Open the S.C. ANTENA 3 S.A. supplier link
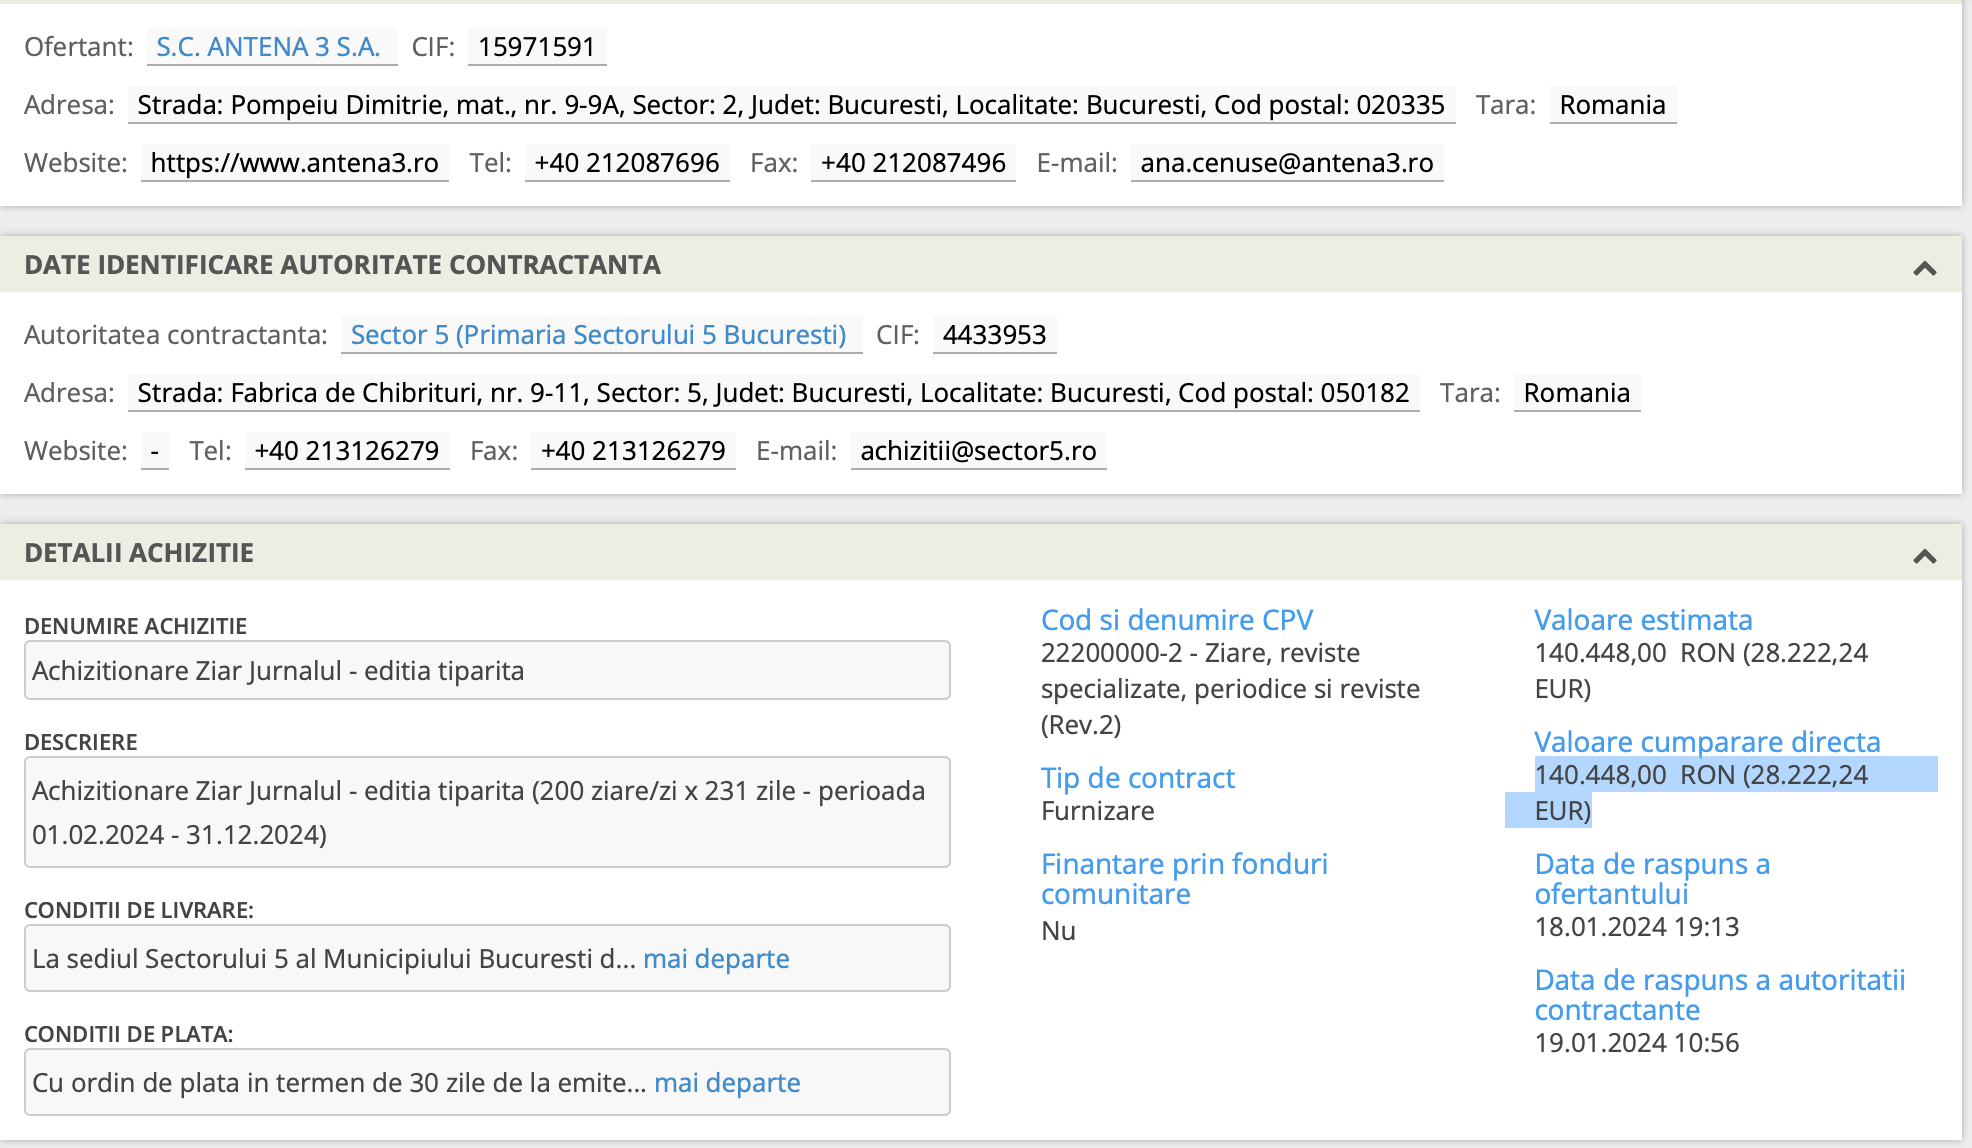Viewport: 1972px width, 1148px height. 268,47
